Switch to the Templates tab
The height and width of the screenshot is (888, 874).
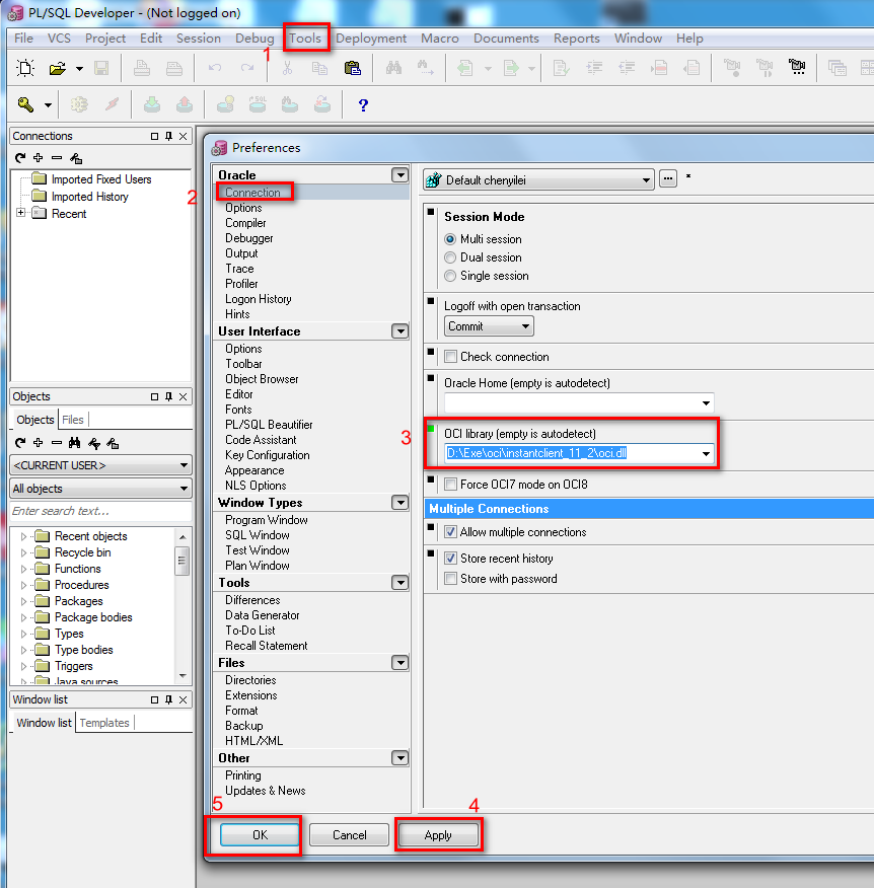point(105,723)
